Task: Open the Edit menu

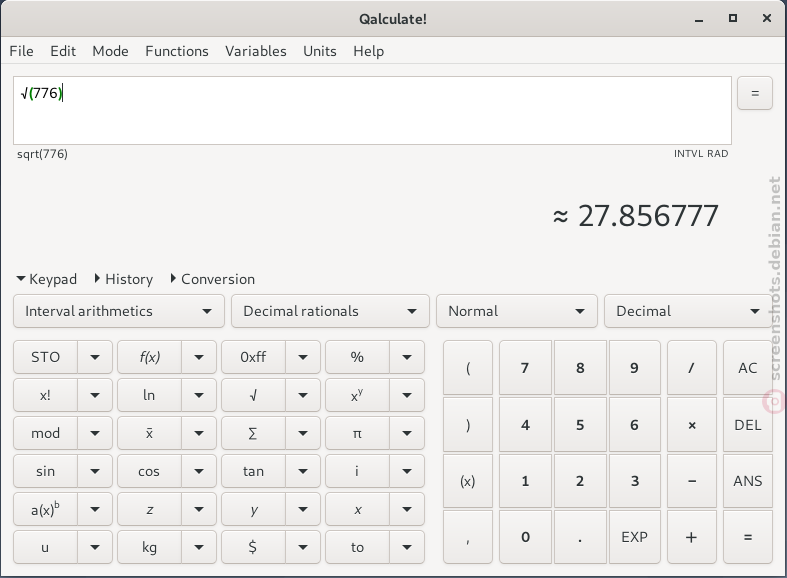Action: (x=63, y=51)
